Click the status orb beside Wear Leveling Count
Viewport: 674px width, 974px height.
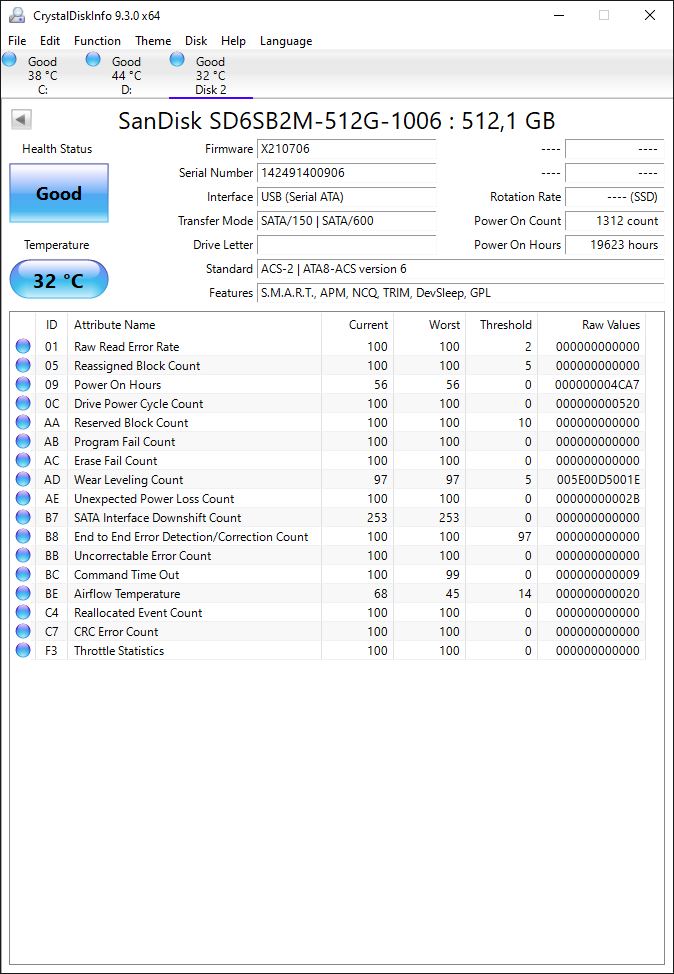(23, 479)
